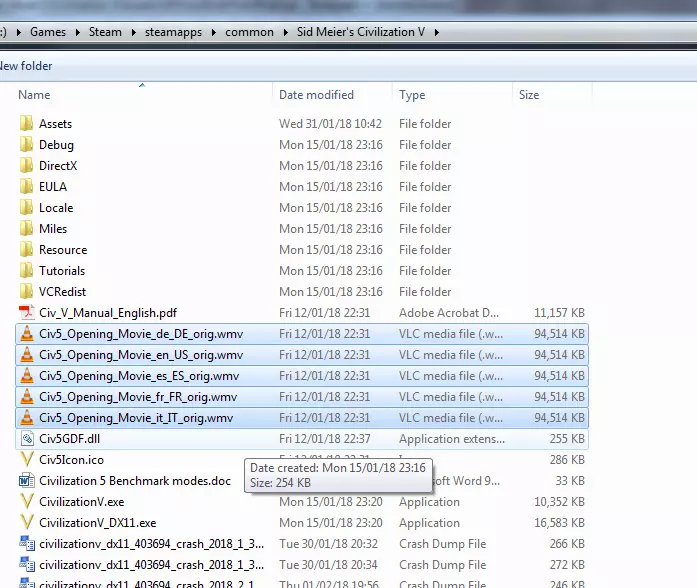Click the New folder toolbar button
697x588 pixels.
tap(26, 66)
